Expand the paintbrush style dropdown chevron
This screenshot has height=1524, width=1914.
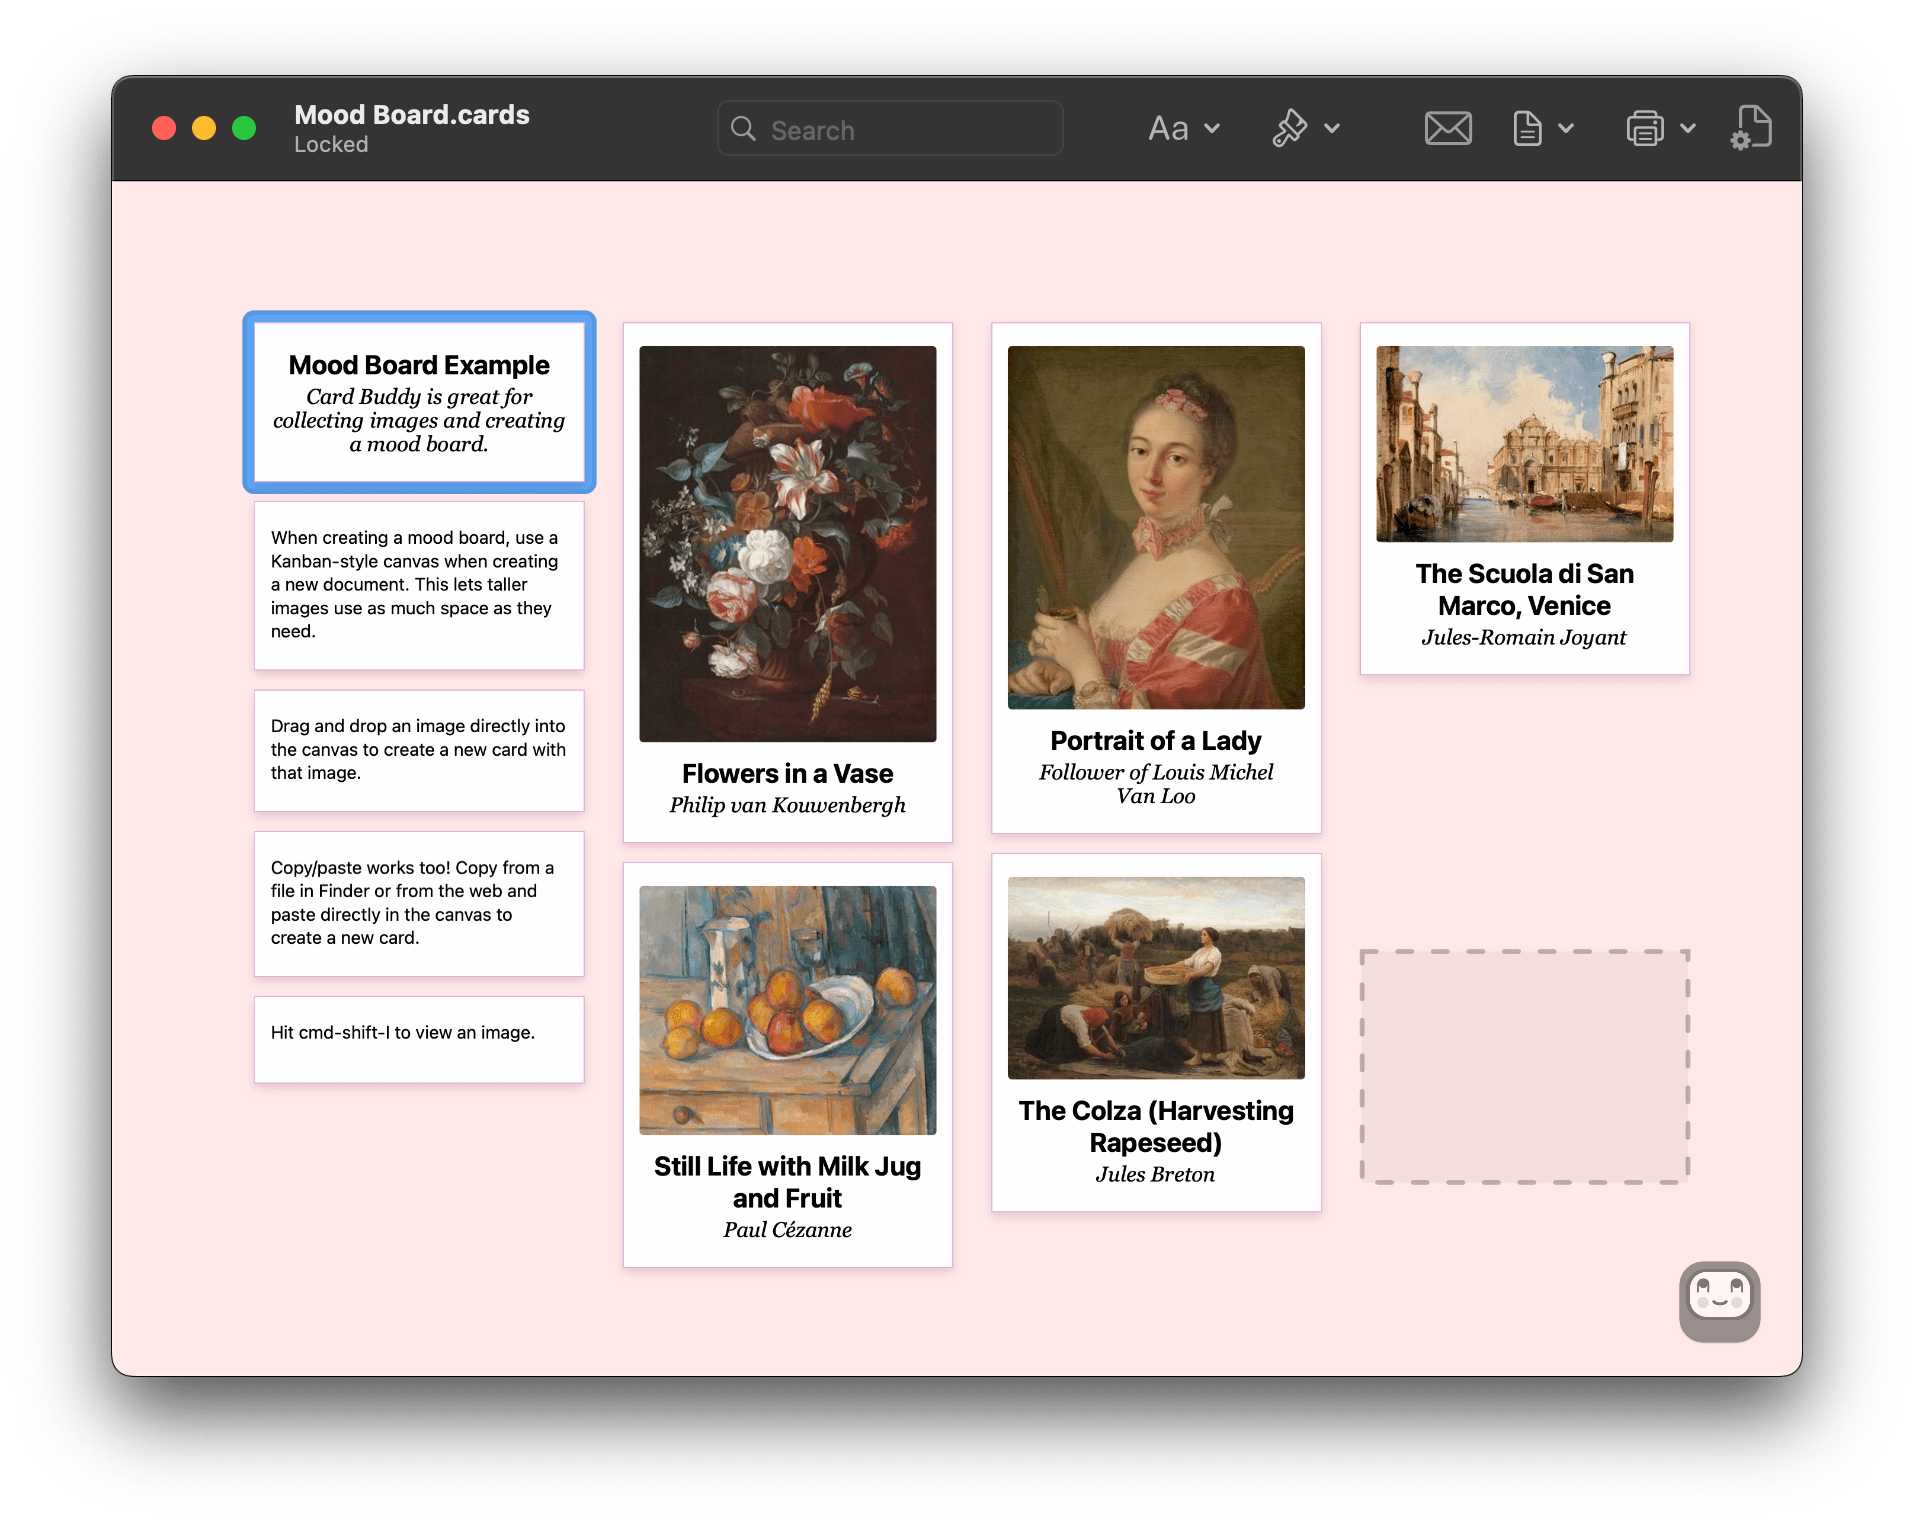pos(1332,129)
